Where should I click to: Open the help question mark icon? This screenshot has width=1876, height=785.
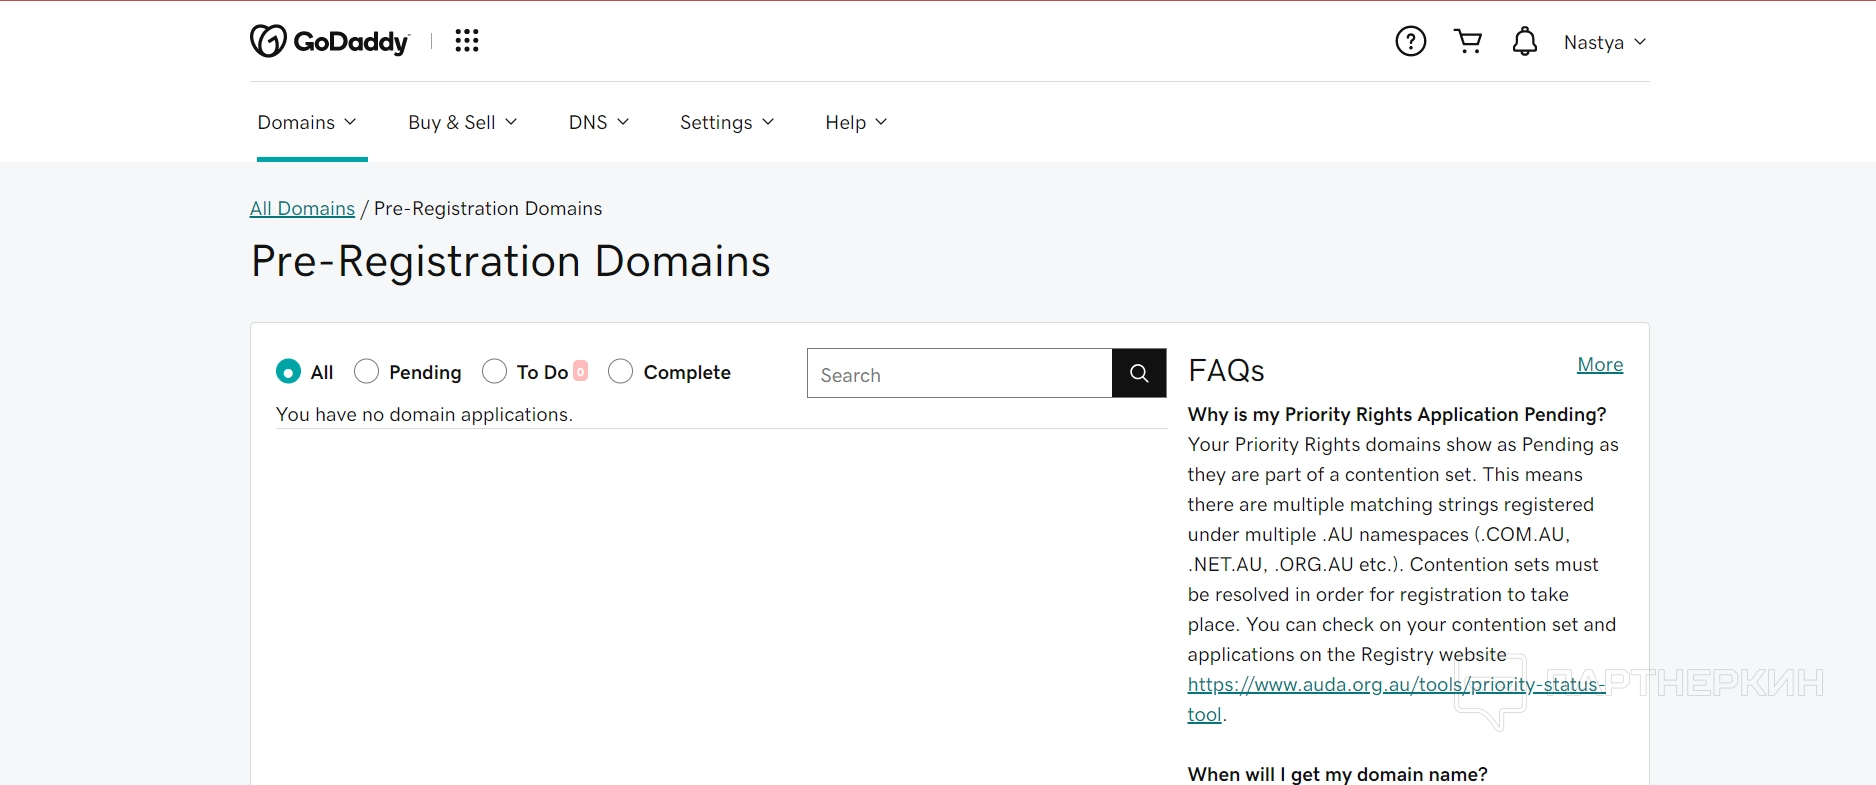pyautogui.click(x=1410, y=42)
